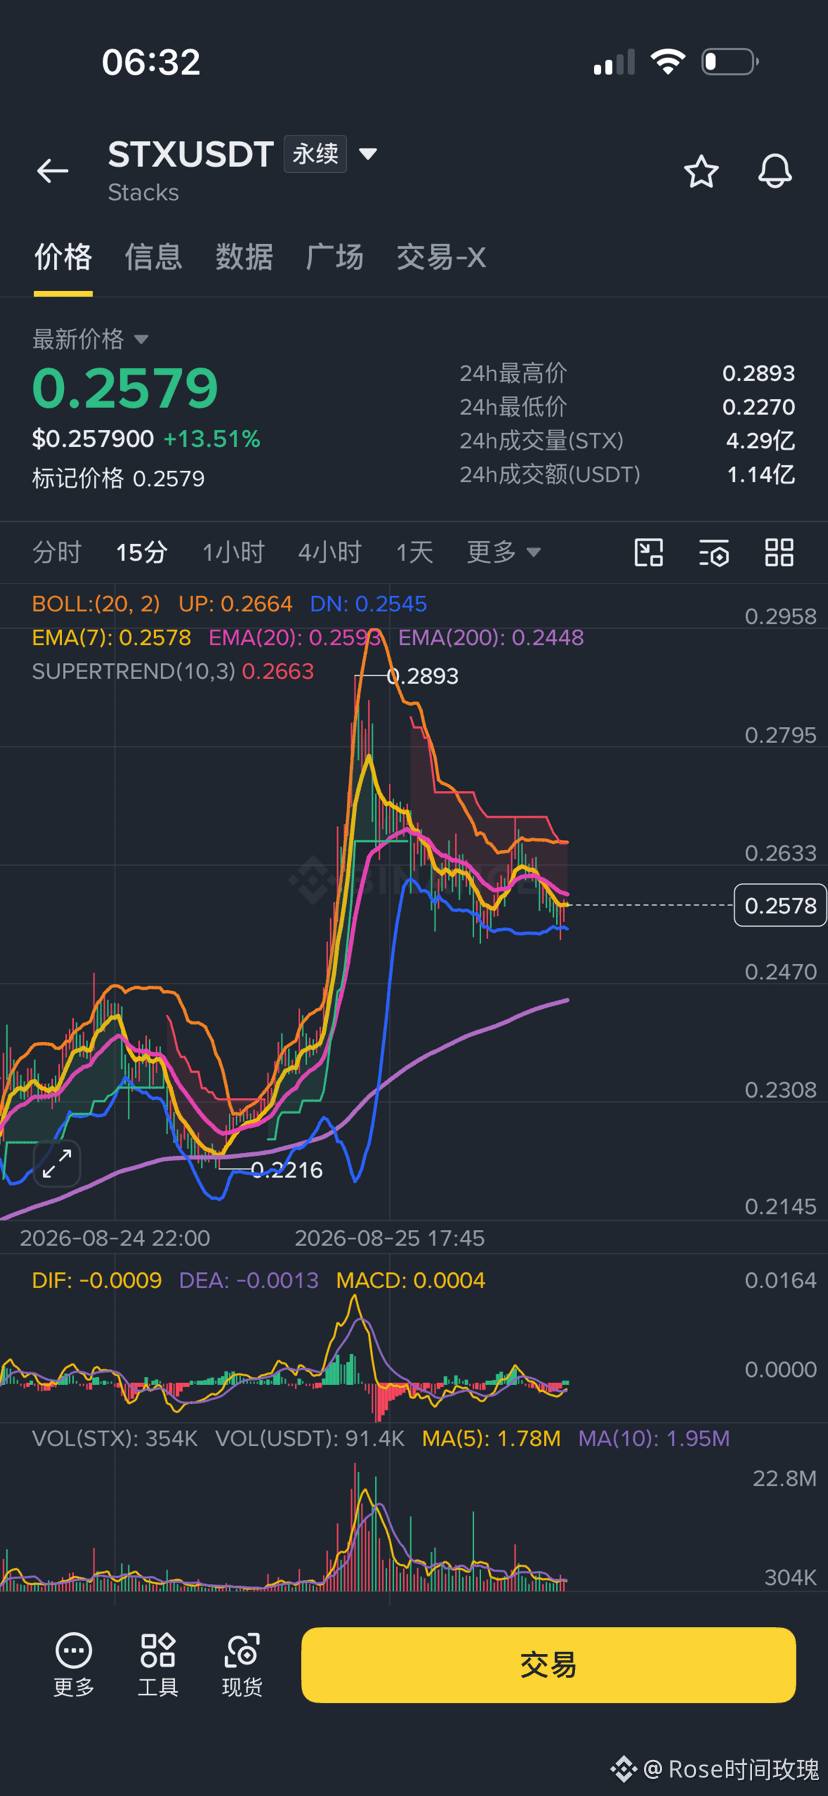Viewport: 828px width, 1796px height.
Task: Open 工具 tools icon at bottom
Action: click(158, 1665)
